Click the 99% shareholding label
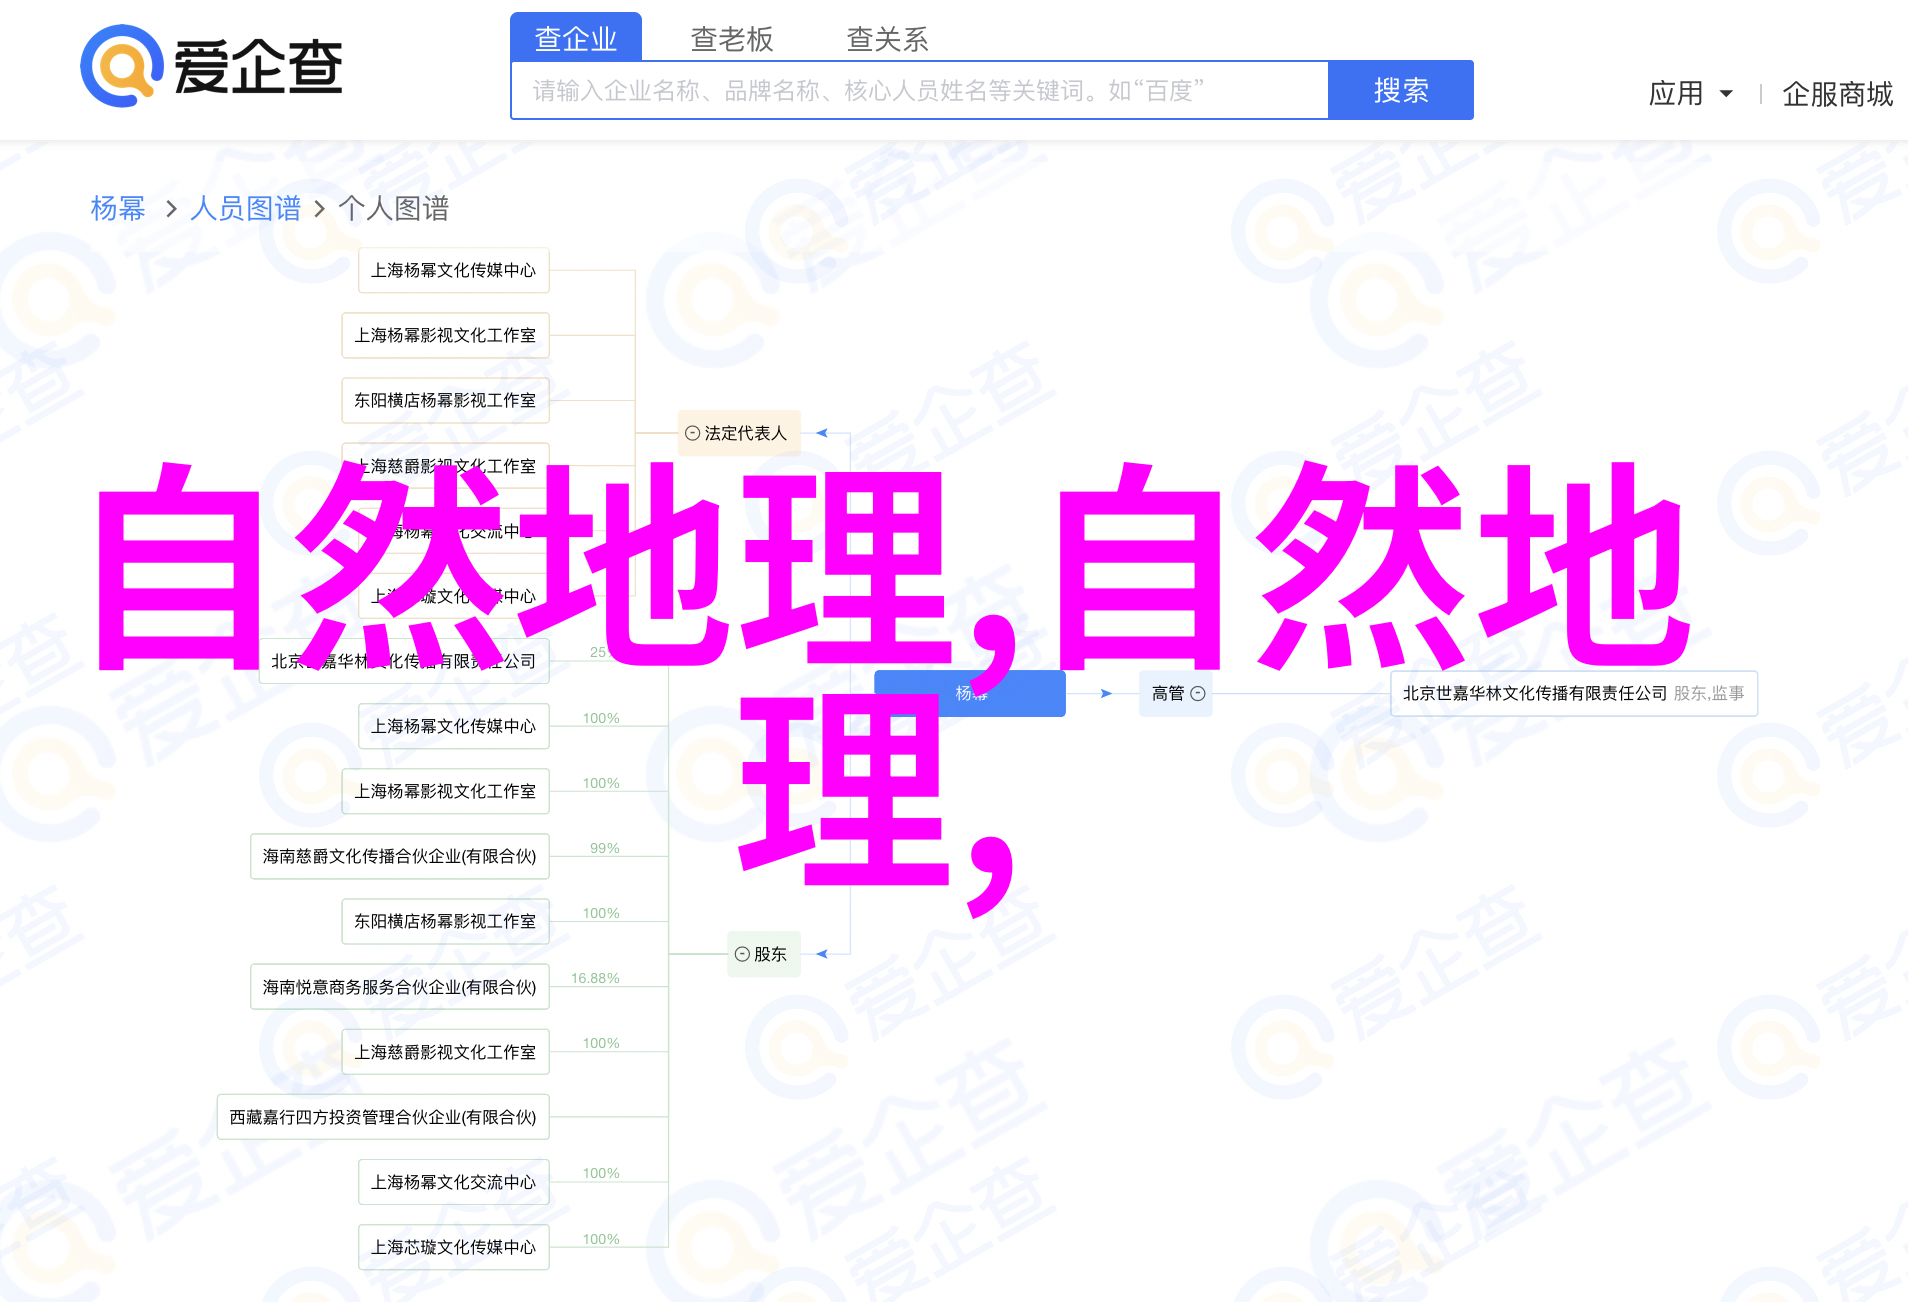 point(605,848)
